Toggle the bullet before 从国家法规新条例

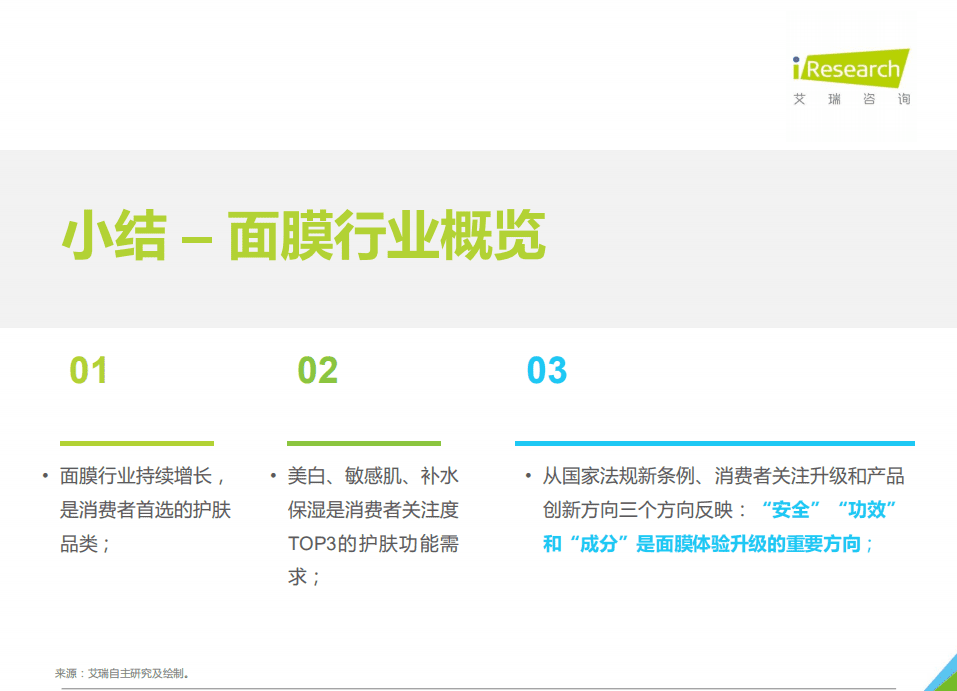(527, 477)
